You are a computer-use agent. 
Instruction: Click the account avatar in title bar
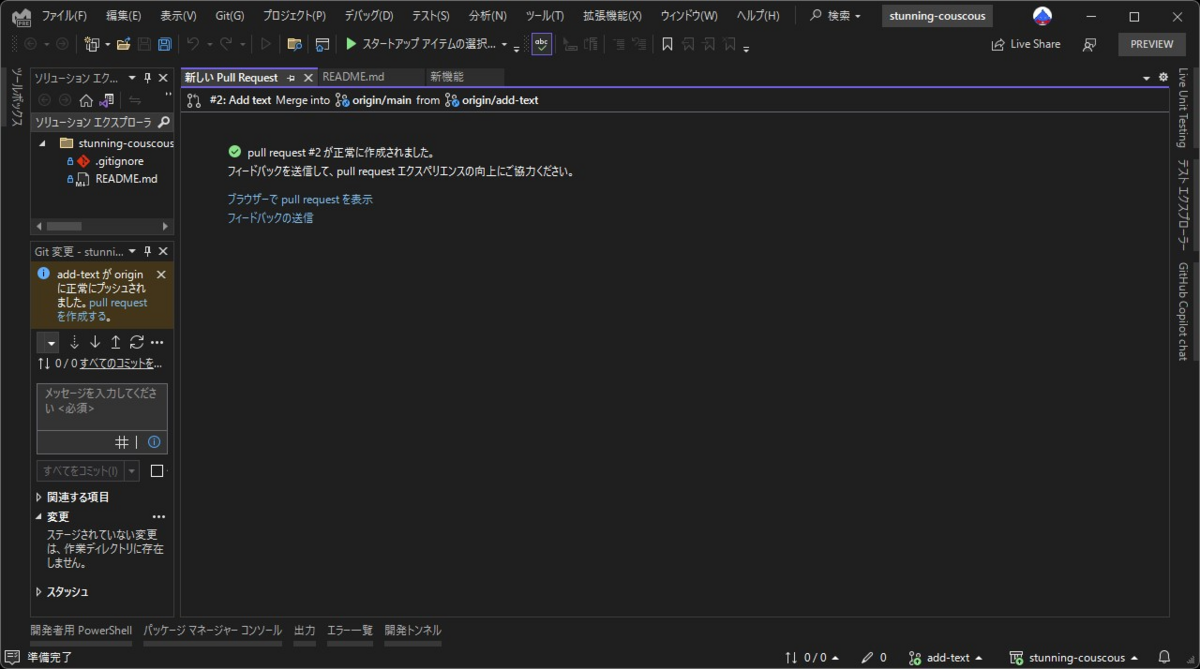1042,16
